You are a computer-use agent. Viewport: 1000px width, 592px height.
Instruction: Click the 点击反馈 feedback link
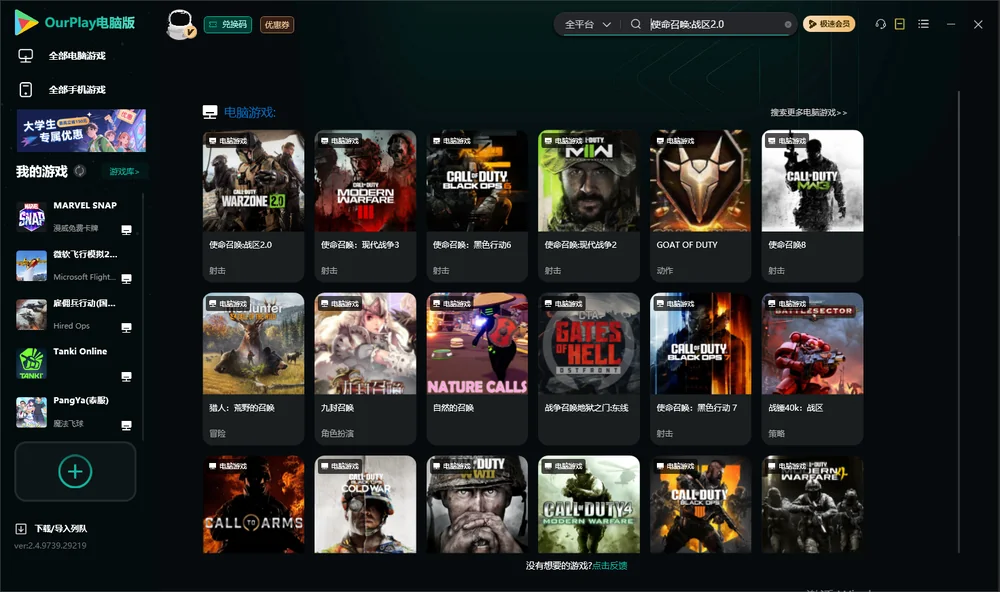click(610, 565)
